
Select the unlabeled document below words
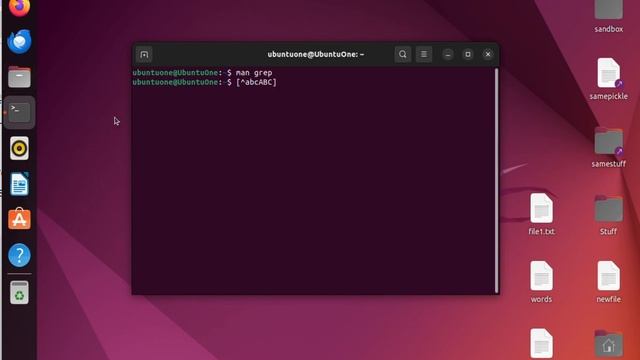pyautogui.click(x=541, y=344)
